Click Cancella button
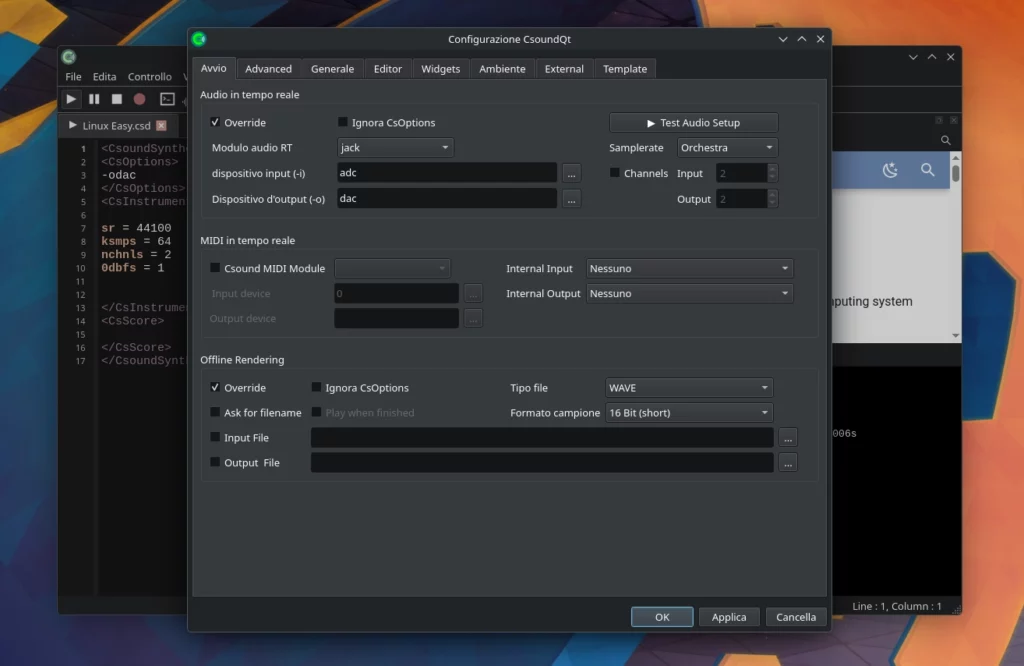Viewport: 1024px width, 666px height. [795, 617]
